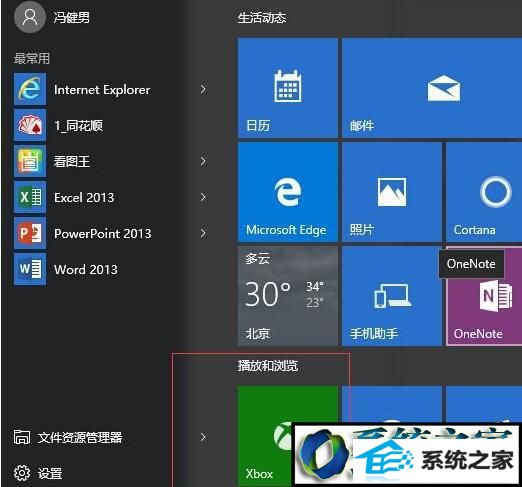Open the 手机助手 phone companion tile

click(392, 296)
